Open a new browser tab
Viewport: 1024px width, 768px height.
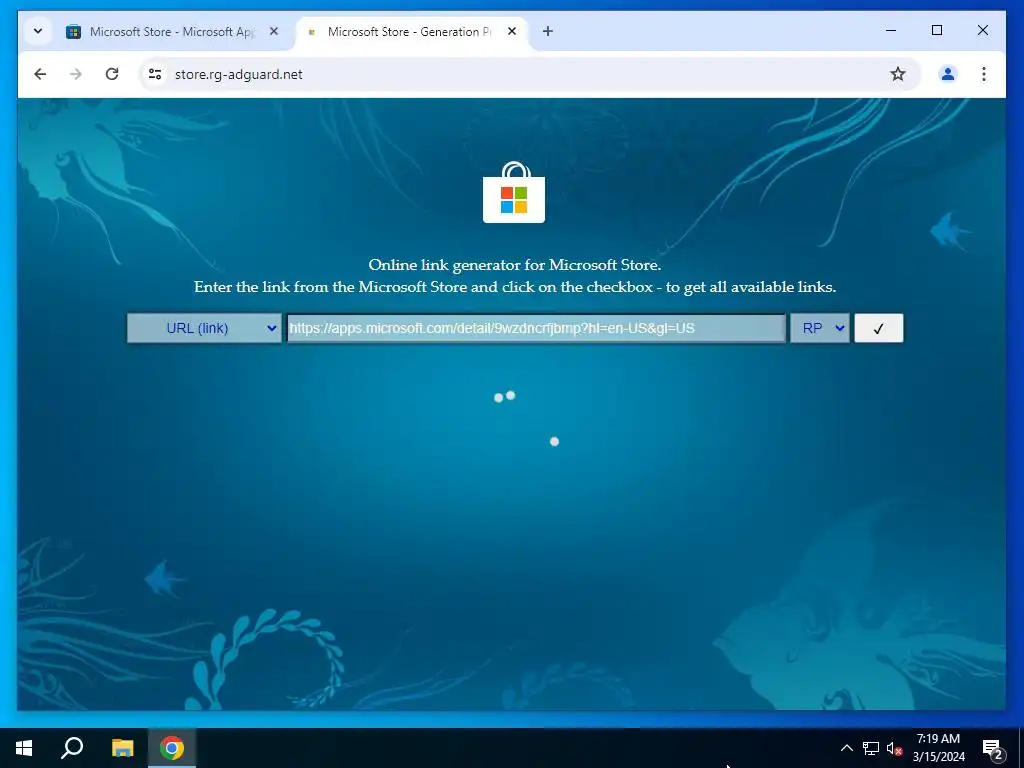click(548, 31)
